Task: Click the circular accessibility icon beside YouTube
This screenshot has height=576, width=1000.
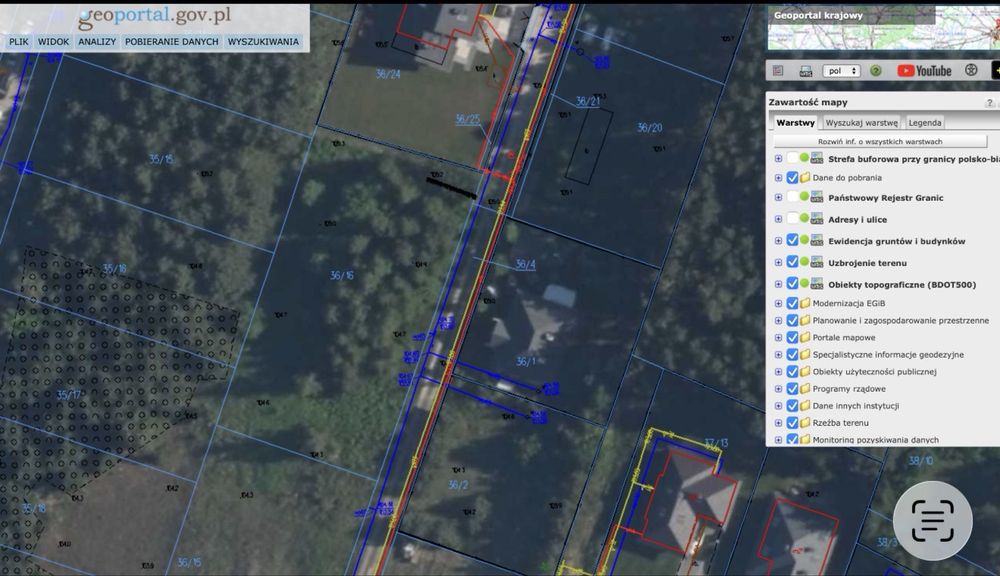Action: click(971, 70)
